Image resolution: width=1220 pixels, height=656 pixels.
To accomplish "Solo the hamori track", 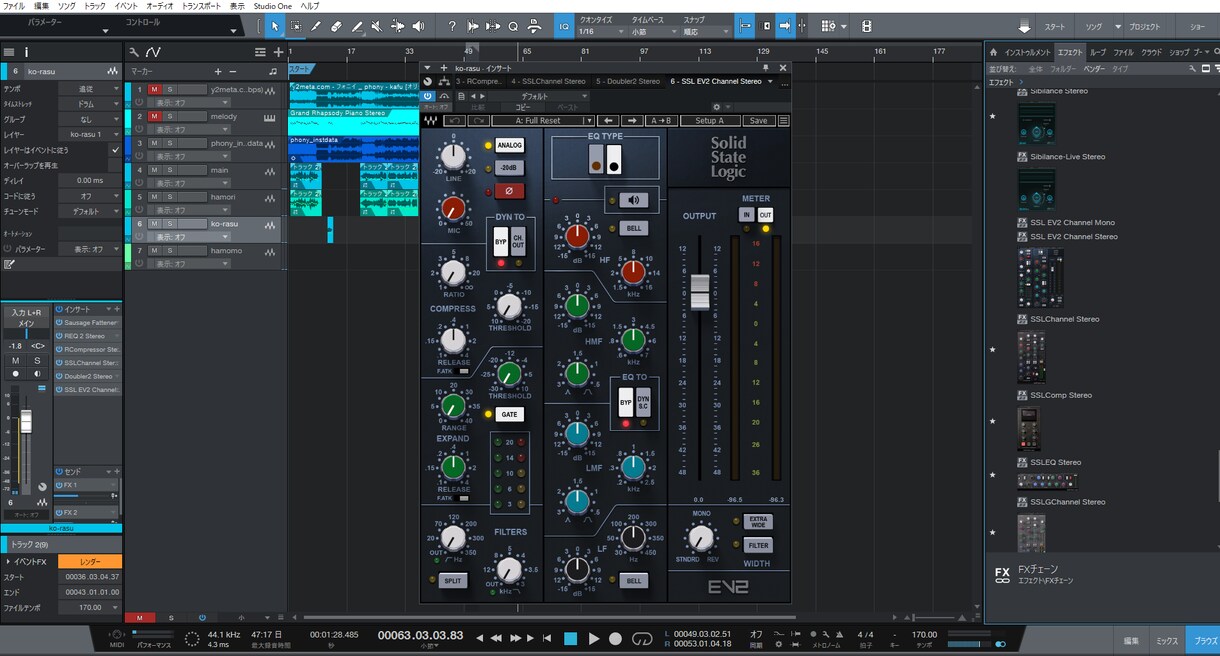I will 170,197.
